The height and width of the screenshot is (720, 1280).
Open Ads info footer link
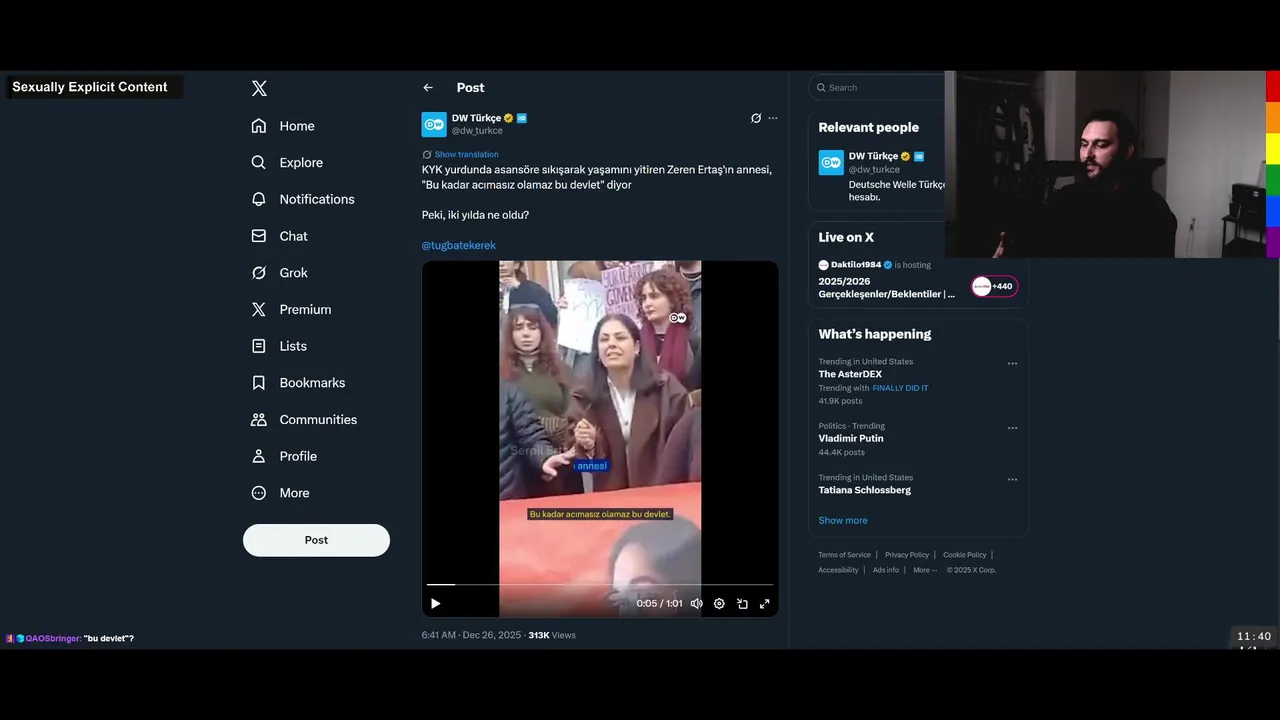pos(886,570)
